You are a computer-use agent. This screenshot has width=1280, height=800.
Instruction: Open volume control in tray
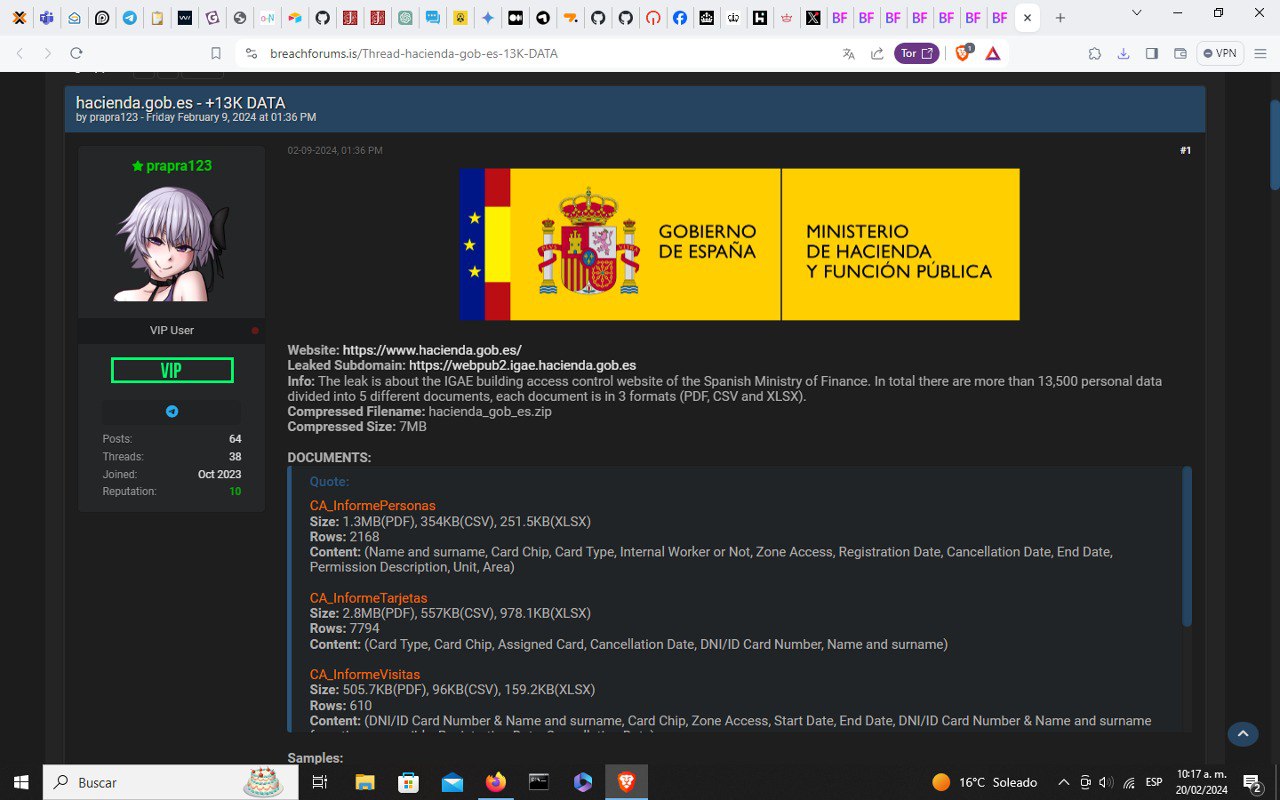tap(1106, 782)
